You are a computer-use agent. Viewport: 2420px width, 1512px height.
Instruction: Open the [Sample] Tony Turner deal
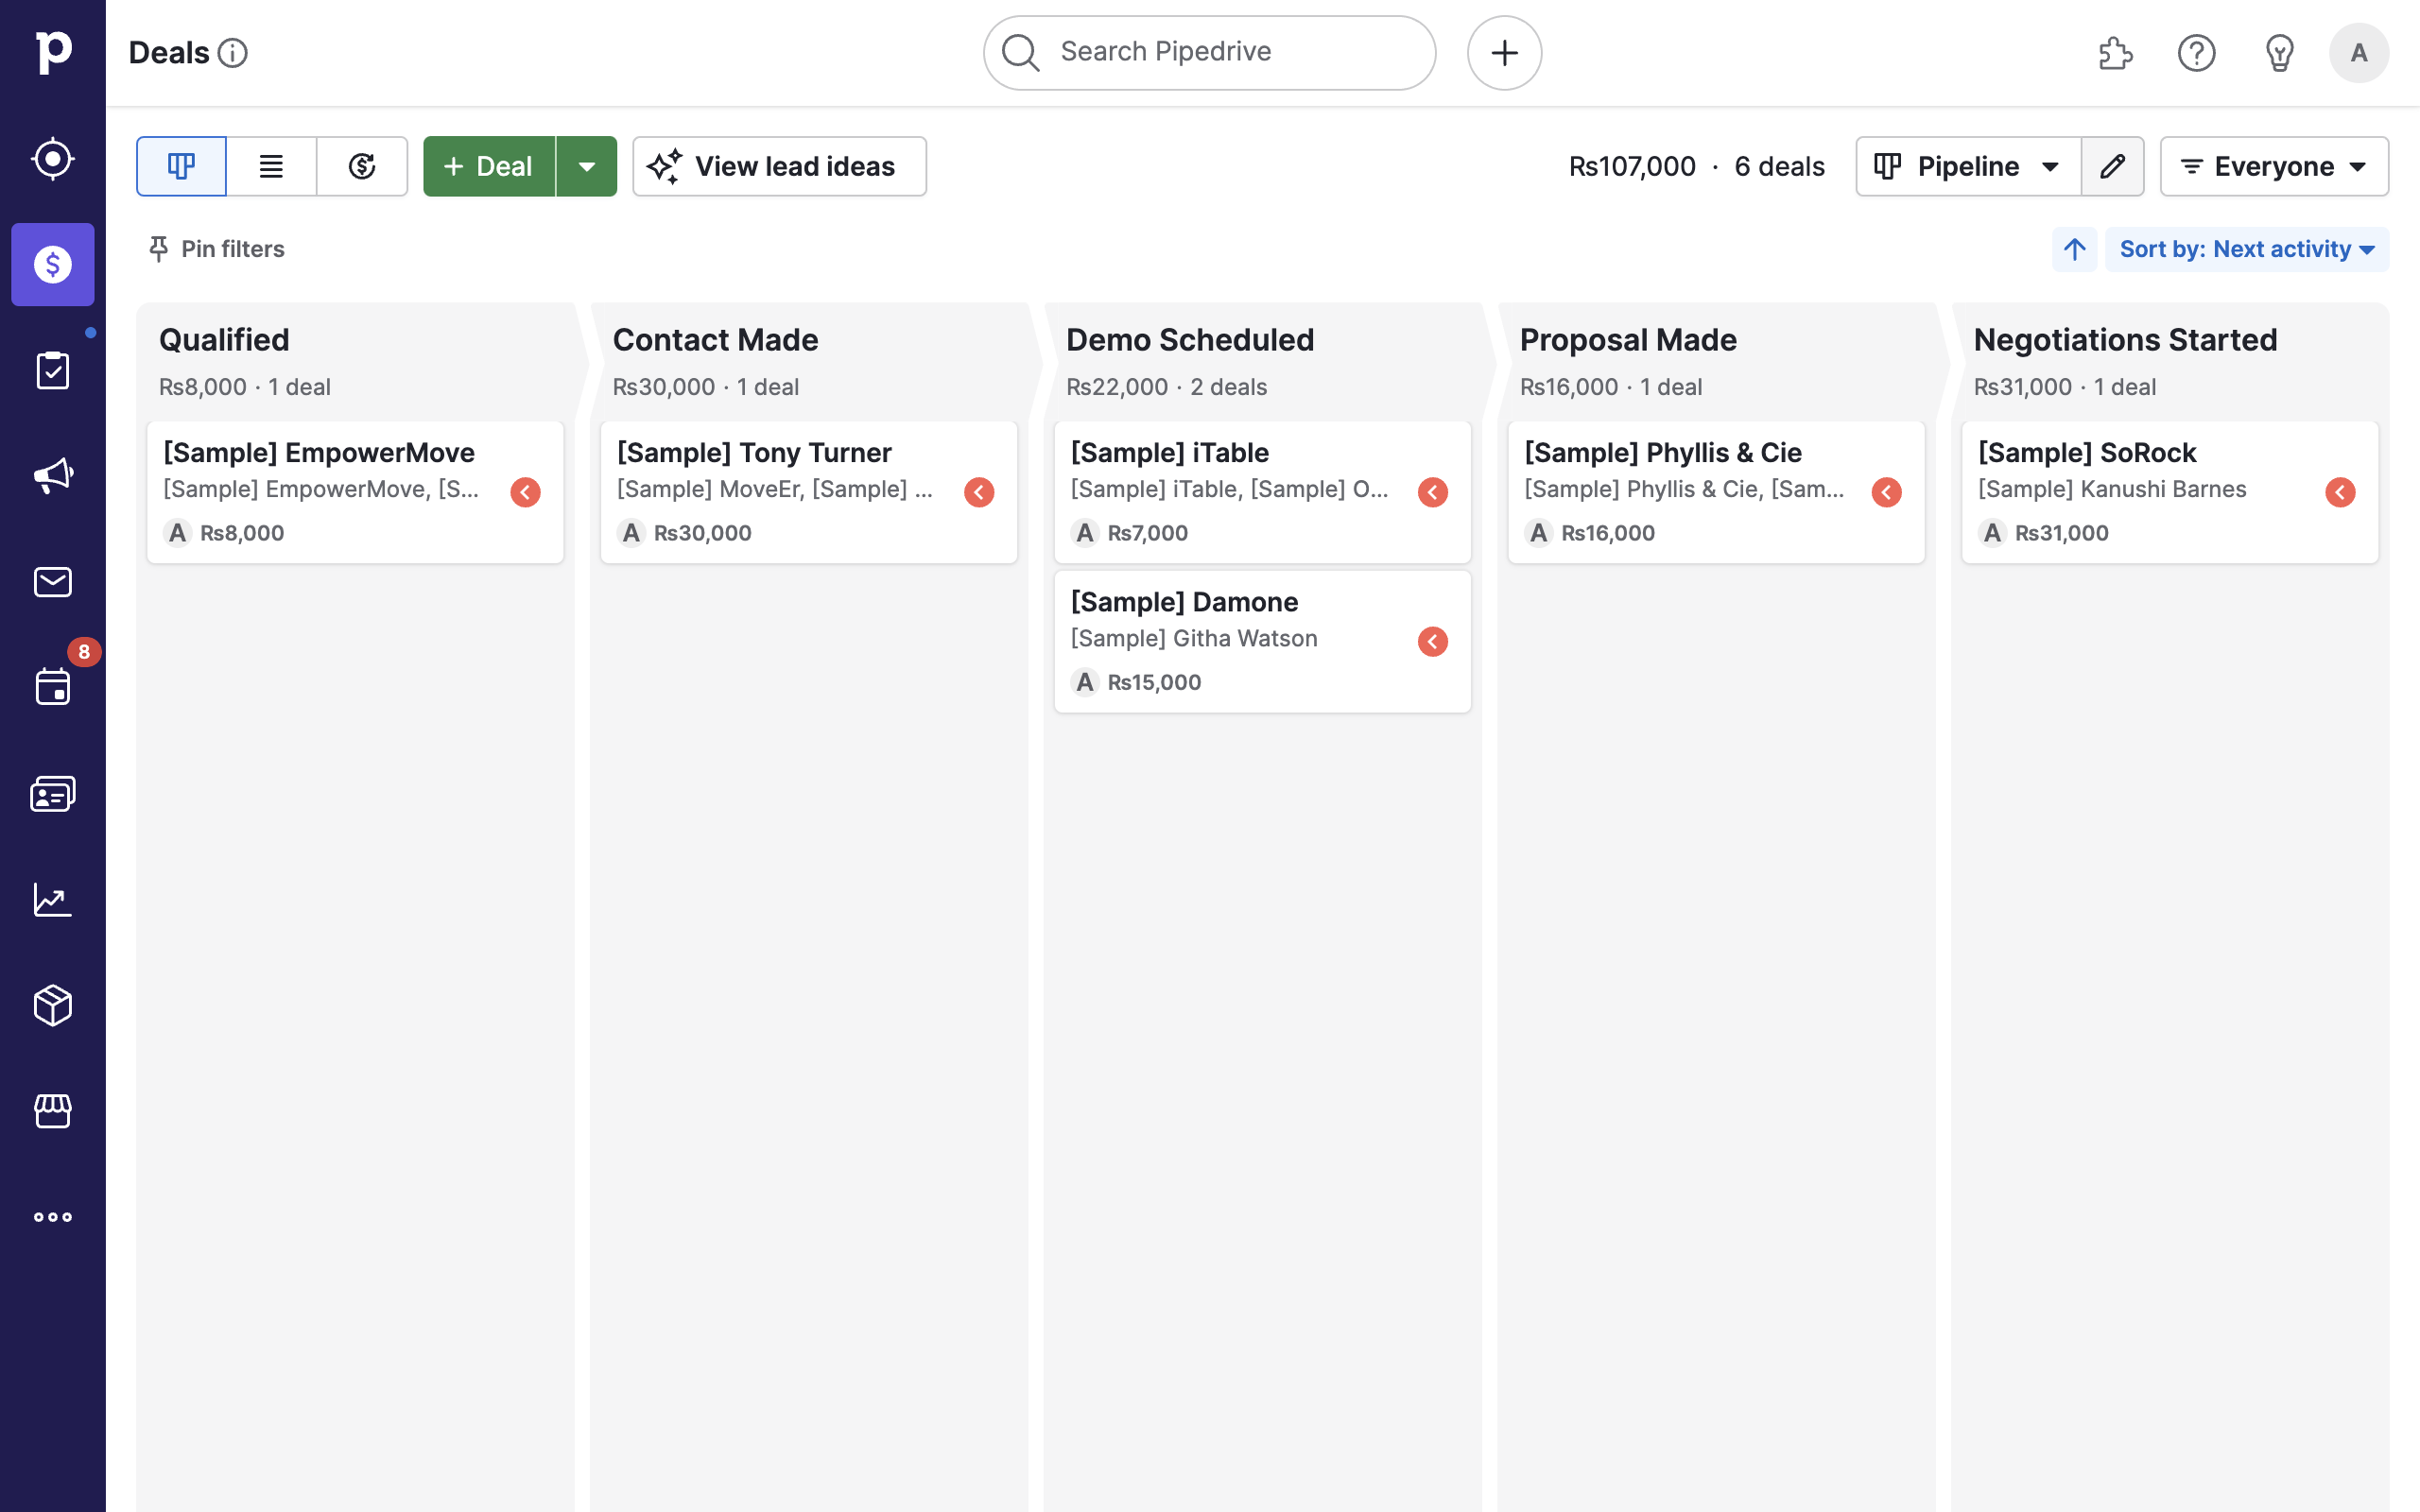[809, 492]
